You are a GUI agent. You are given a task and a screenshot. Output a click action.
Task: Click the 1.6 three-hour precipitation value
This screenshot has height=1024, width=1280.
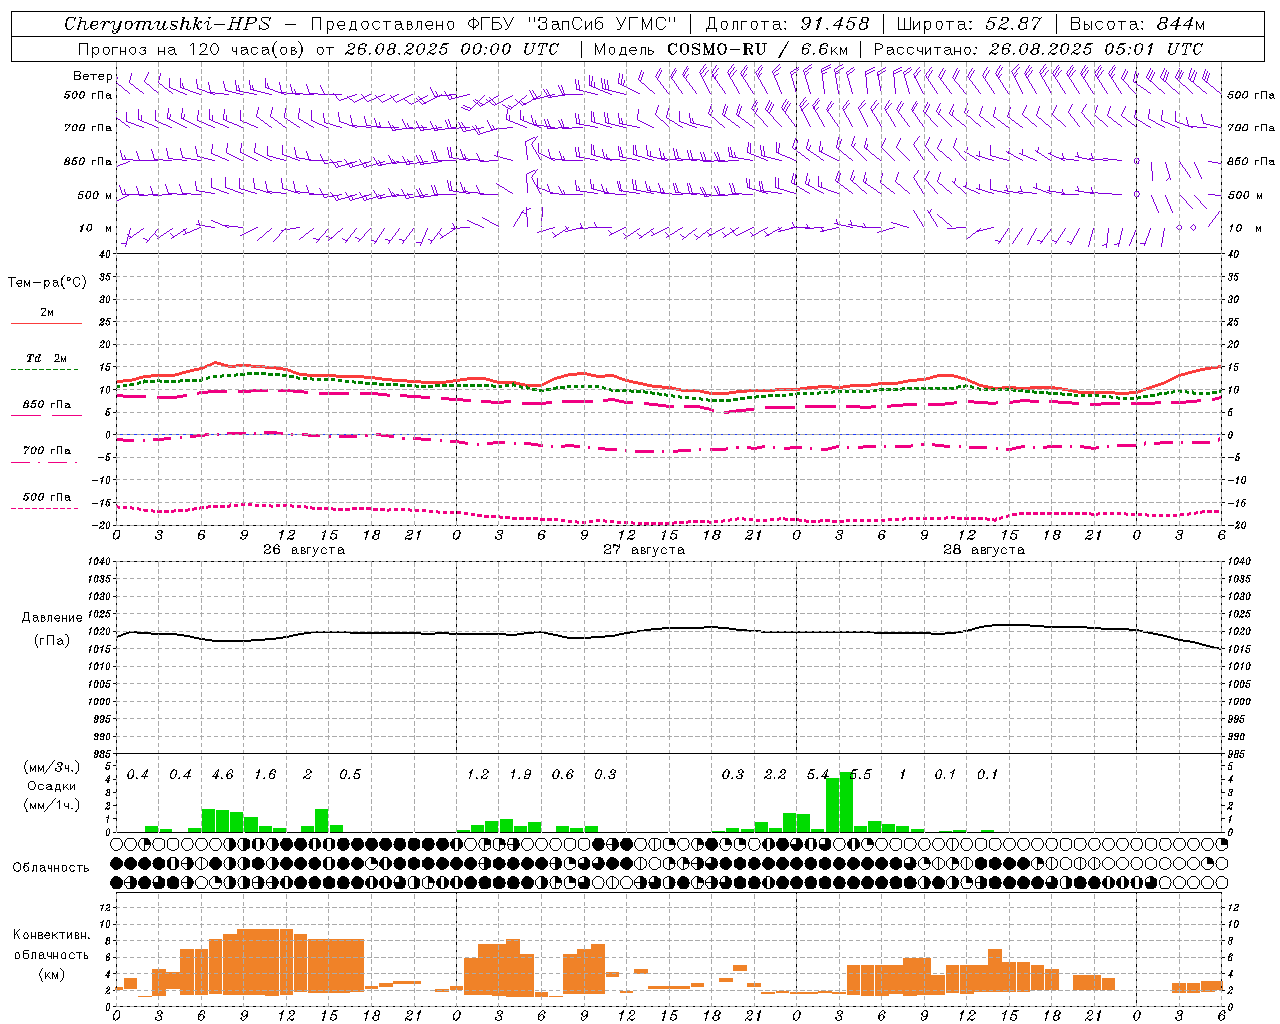[x=265, y=775]
